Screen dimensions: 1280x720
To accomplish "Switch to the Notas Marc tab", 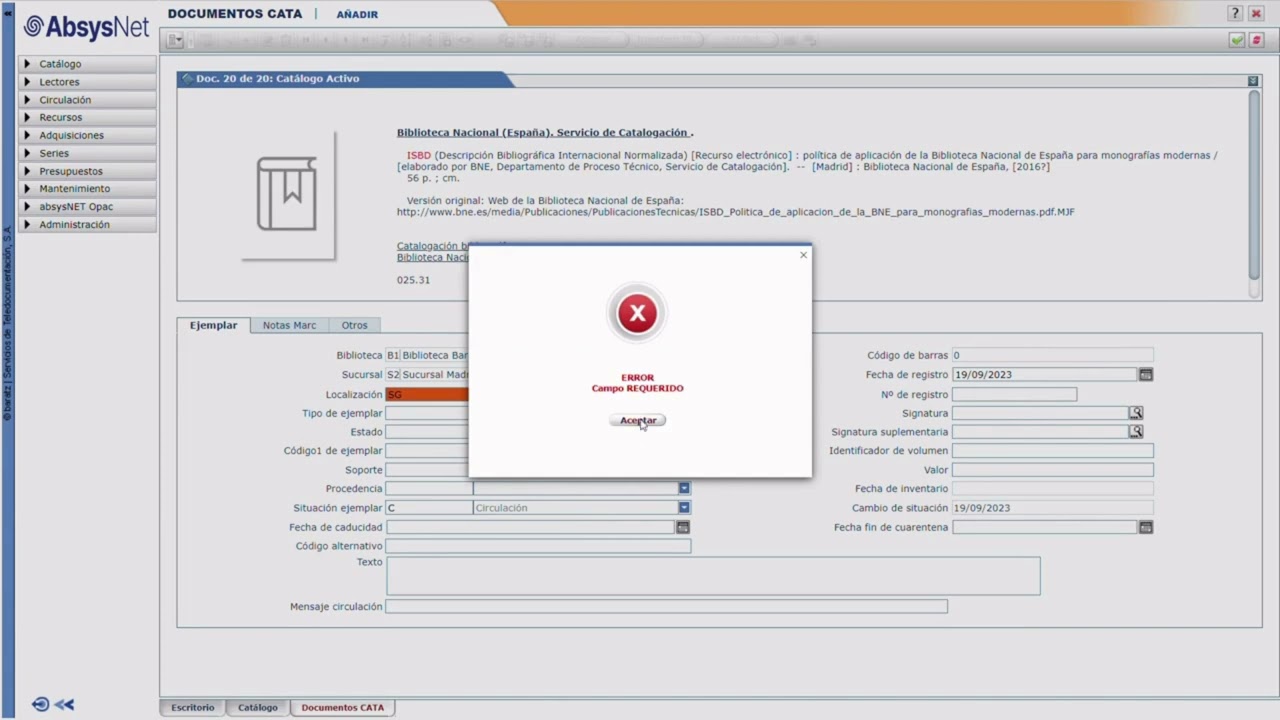I will click(289, 325).
